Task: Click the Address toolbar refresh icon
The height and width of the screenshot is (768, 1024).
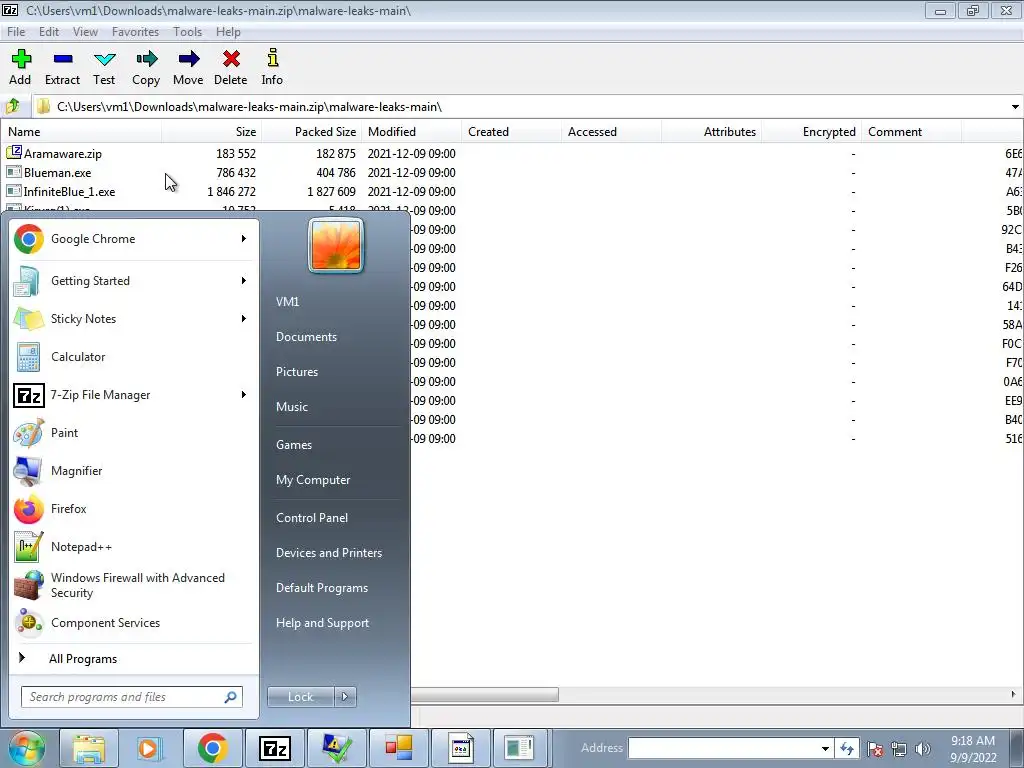Action: point(847,749)
